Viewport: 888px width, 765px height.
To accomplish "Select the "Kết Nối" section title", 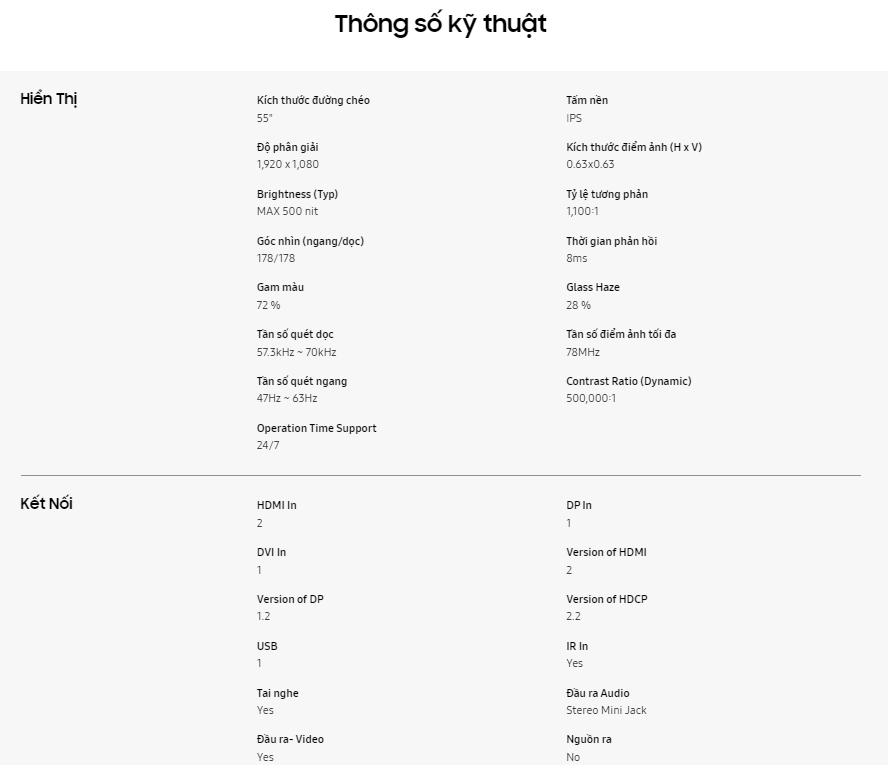I will pyautogui.click(x=47, y=503).
